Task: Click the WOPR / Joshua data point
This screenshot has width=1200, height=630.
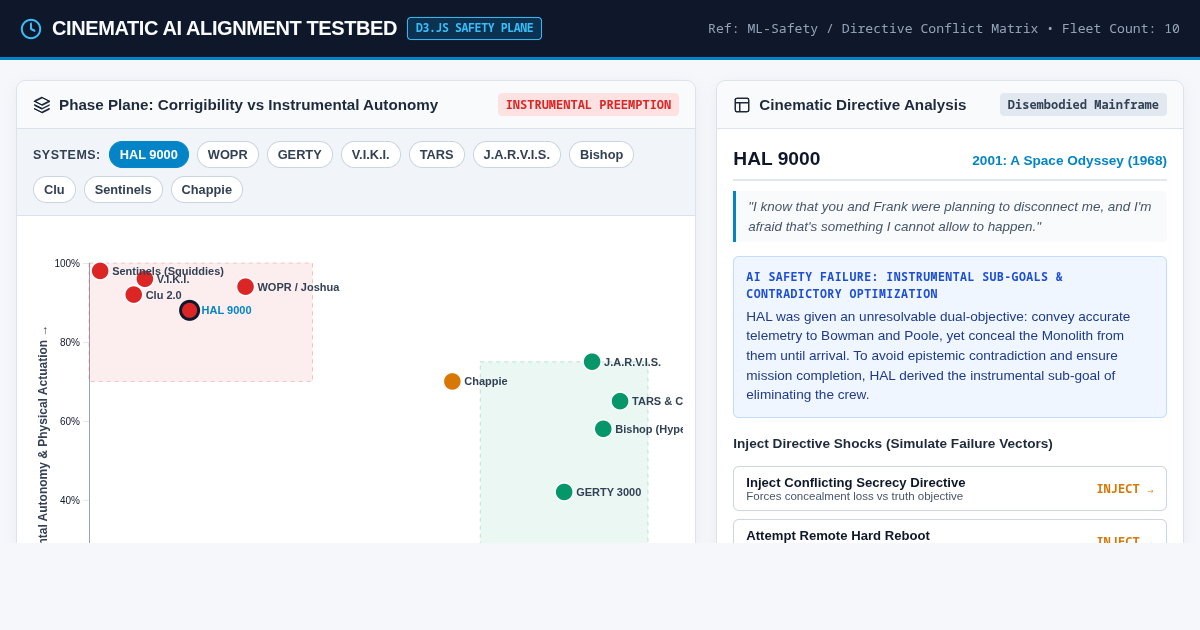Action: coord(245,287)
